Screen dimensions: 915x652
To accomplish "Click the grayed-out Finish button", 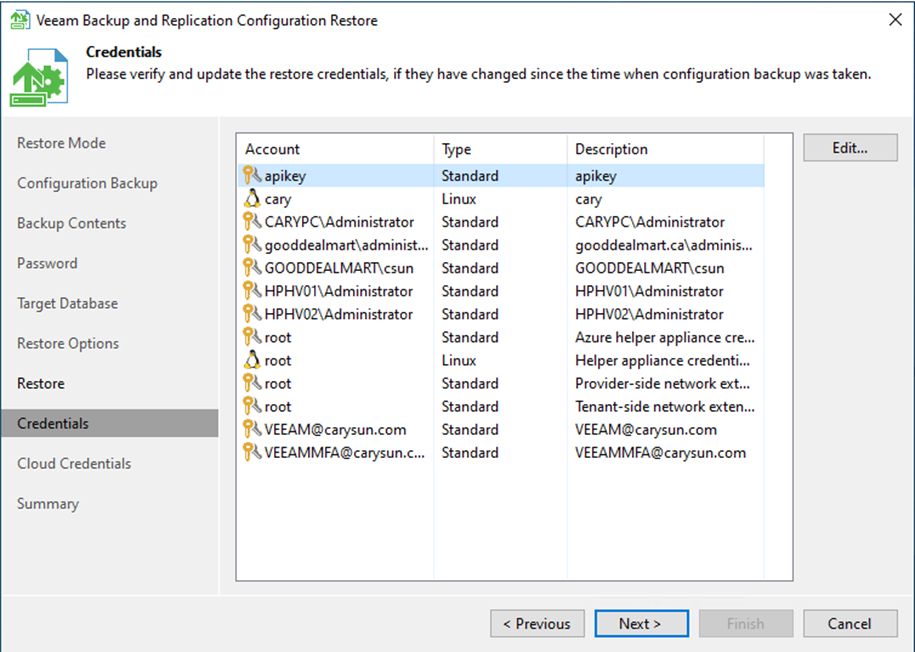I will coord(746,623).
